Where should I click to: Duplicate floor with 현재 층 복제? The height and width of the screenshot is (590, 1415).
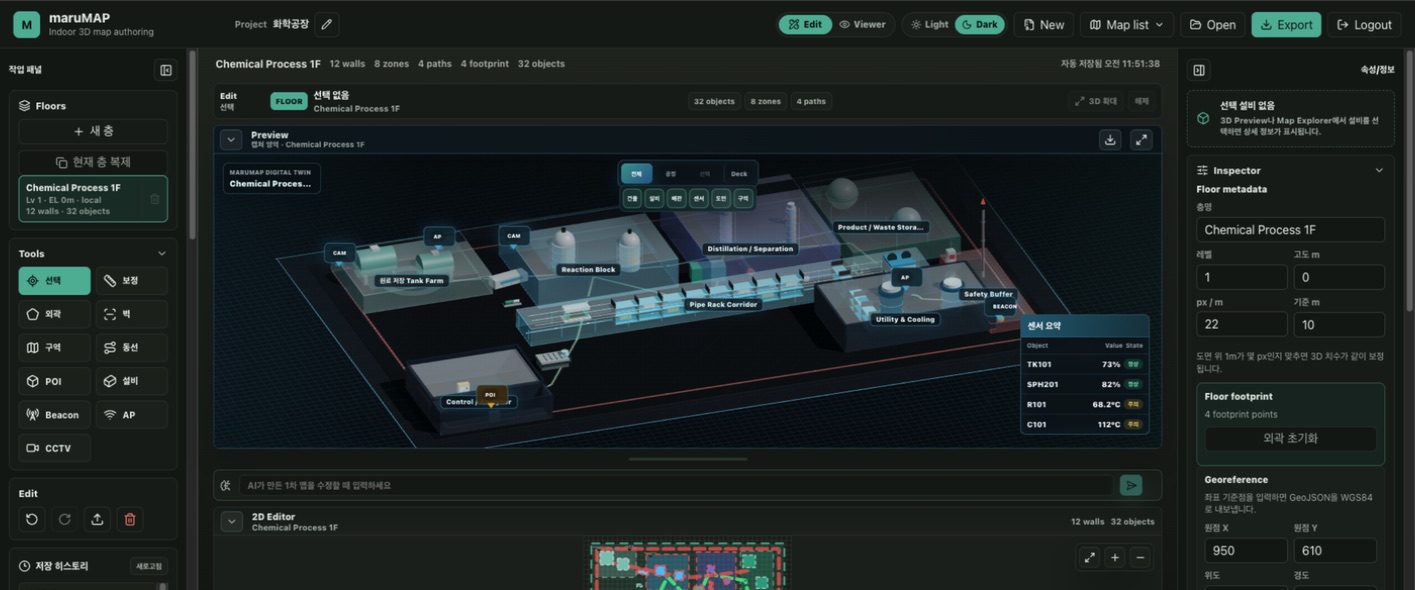click(x=93, y=161)
